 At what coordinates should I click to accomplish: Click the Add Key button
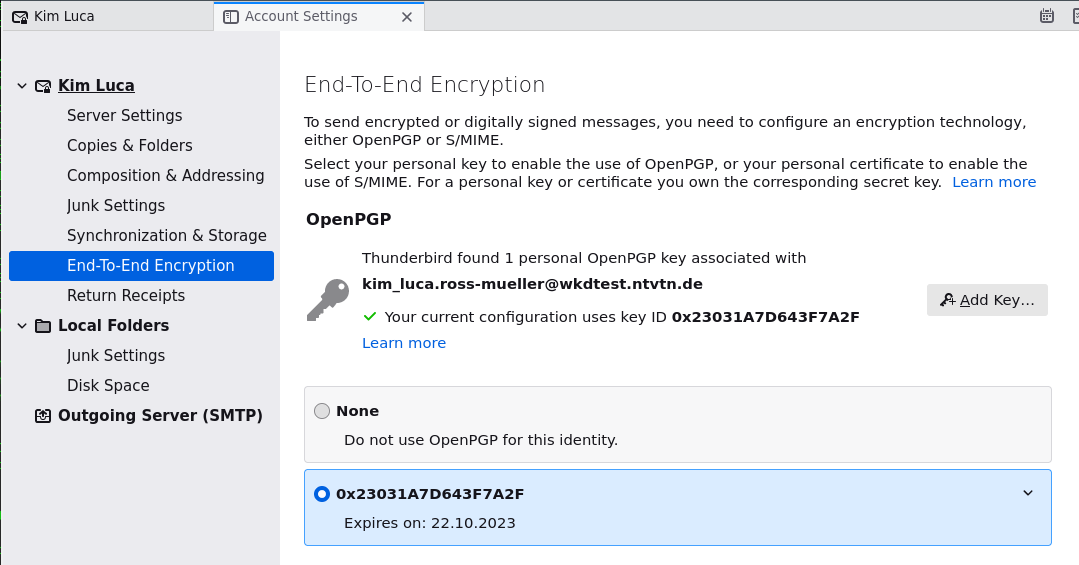[987, 300]
